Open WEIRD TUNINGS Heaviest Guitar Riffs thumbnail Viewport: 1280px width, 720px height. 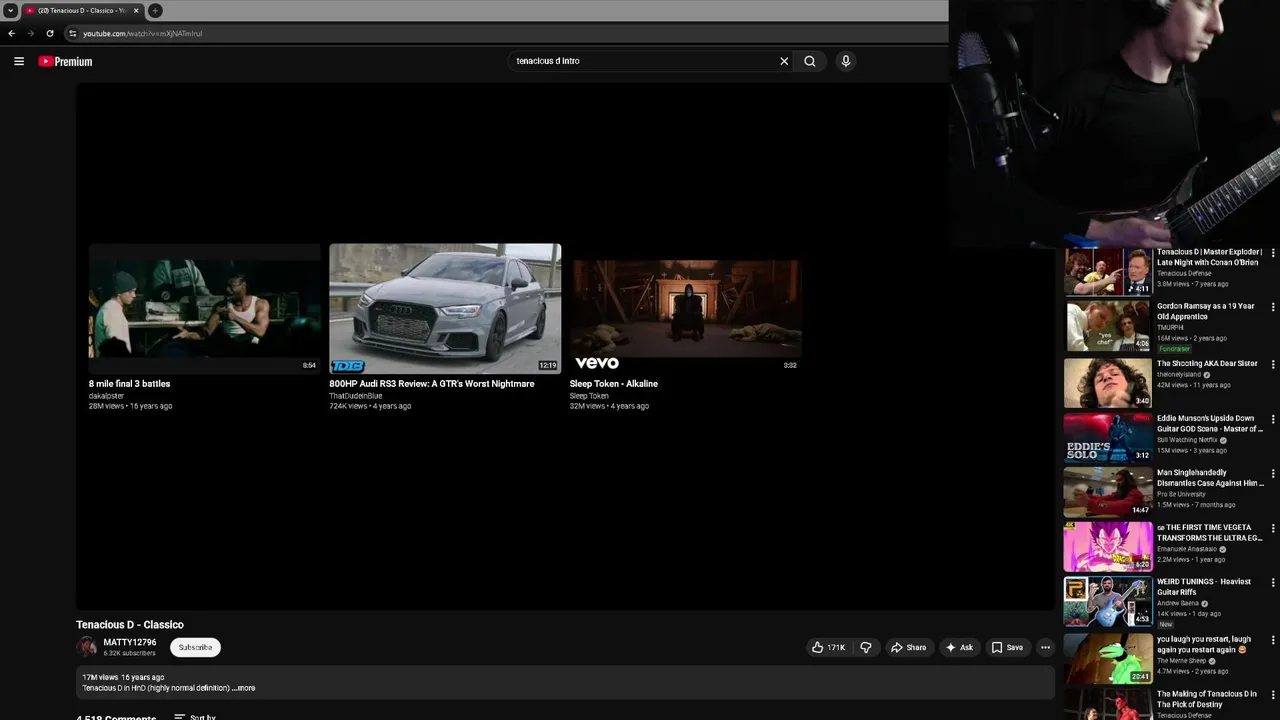[1108, 601]
